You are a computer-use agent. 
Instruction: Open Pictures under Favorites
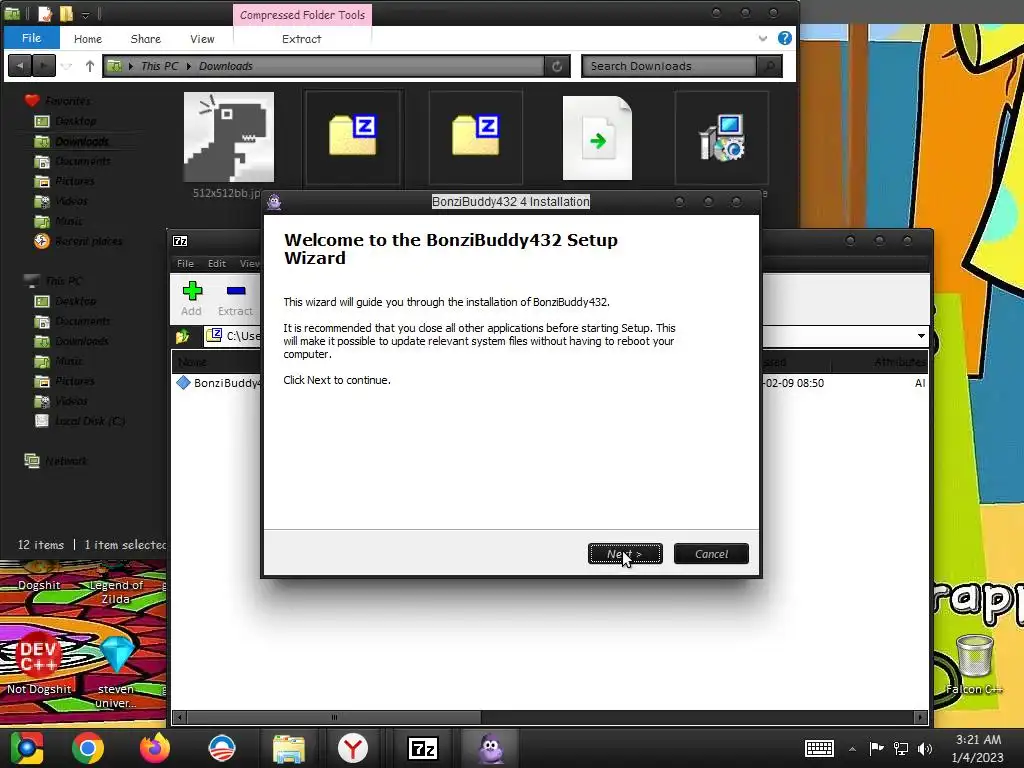click(x=74, y=181)
